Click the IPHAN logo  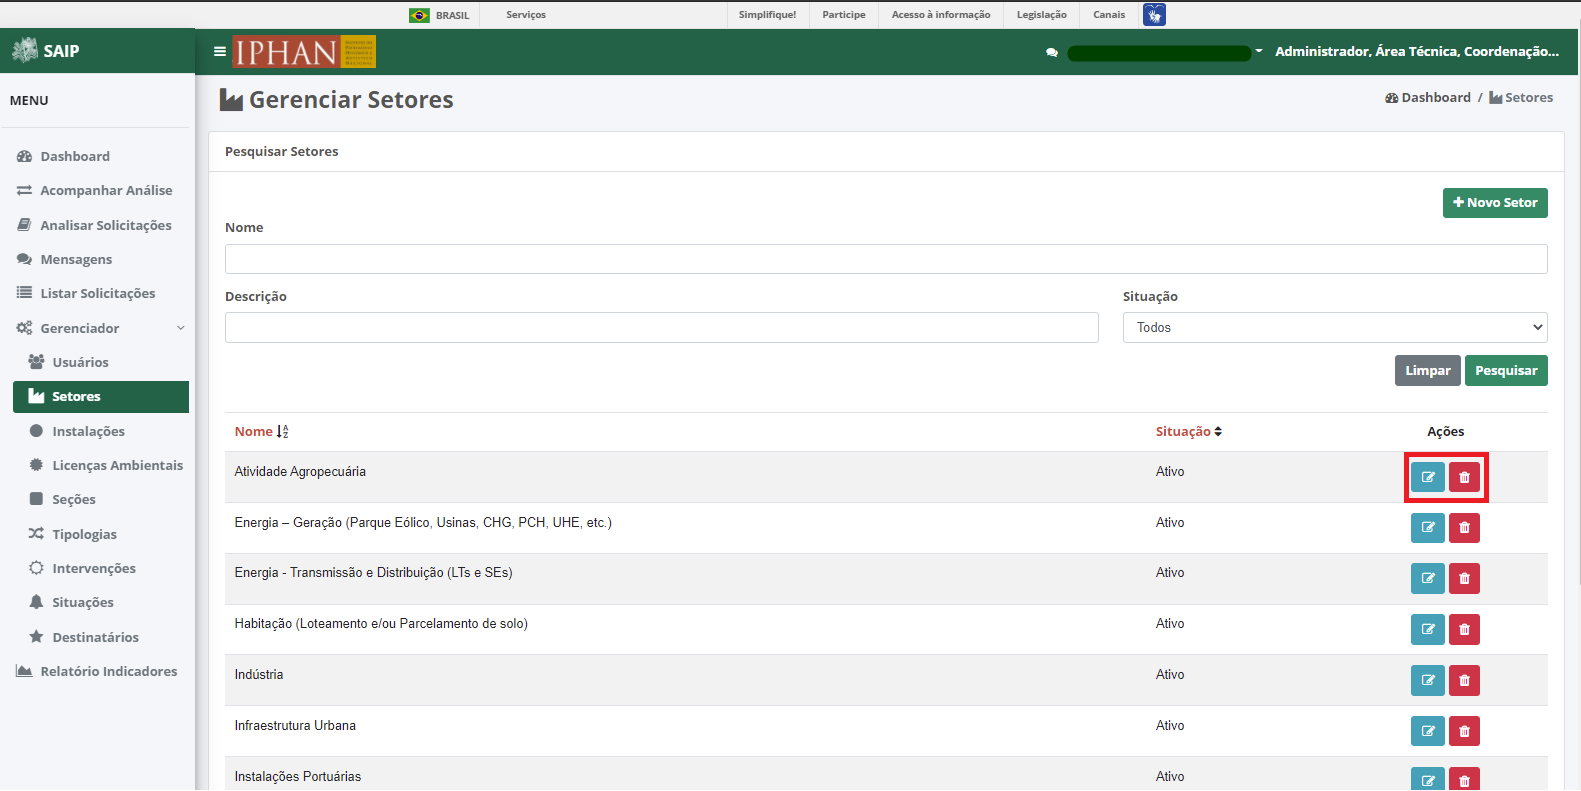[x=304, y=51]
